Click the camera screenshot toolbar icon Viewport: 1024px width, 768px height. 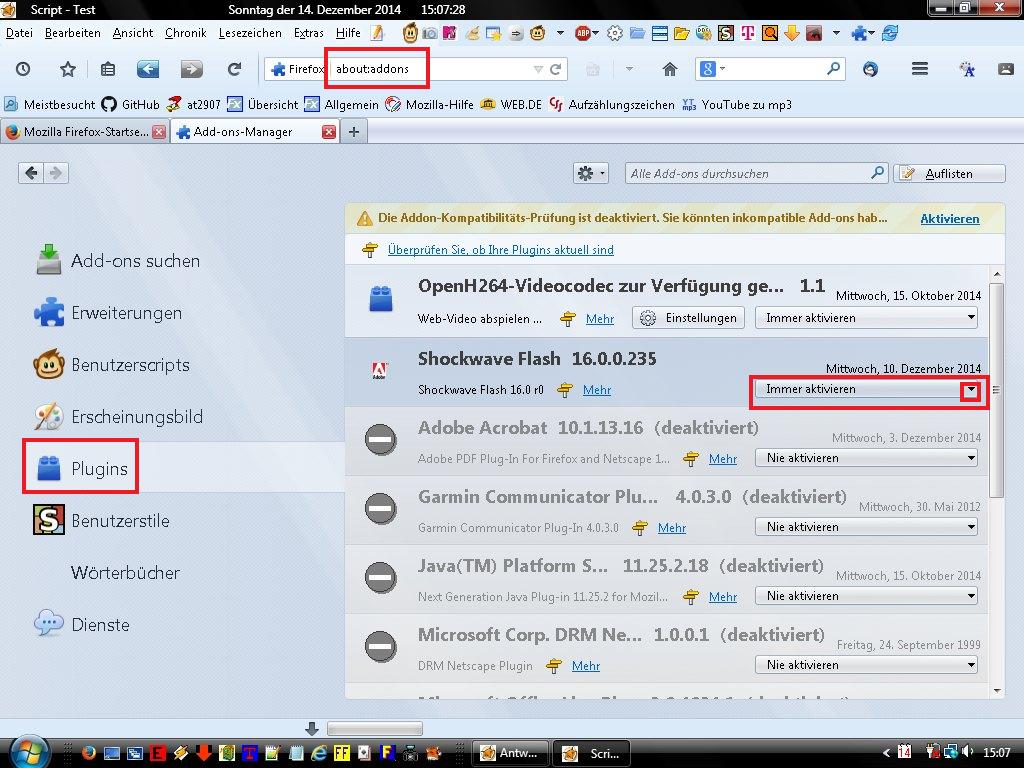pos(430,33)
